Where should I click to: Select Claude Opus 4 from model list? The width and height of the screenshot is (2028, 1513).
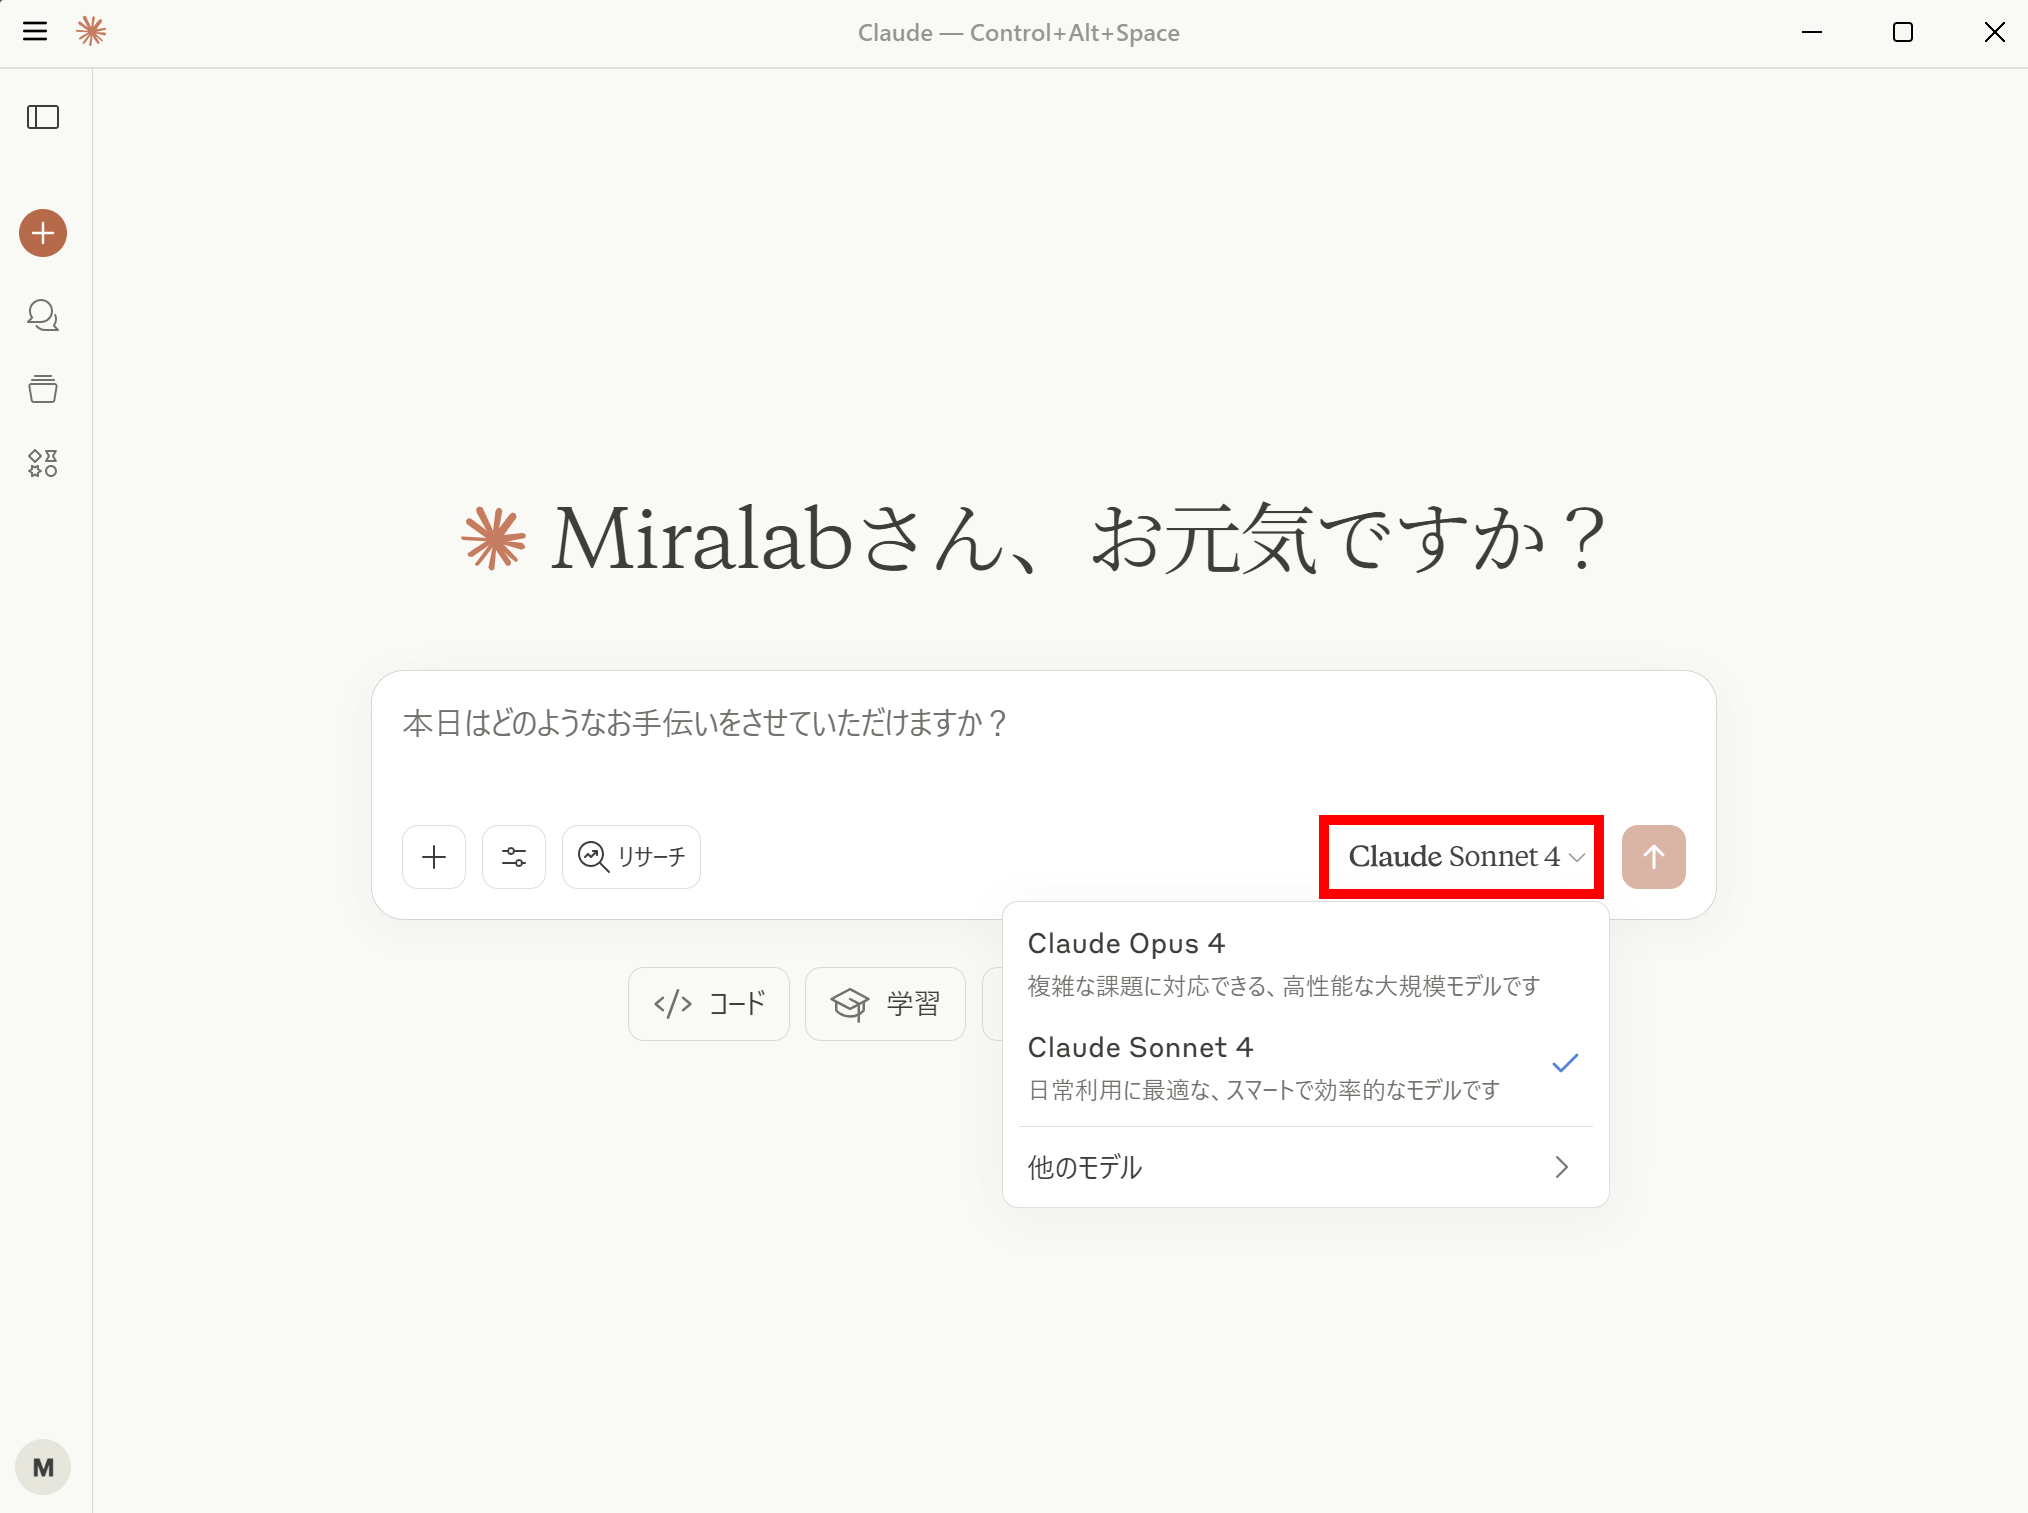[1305, 964]
